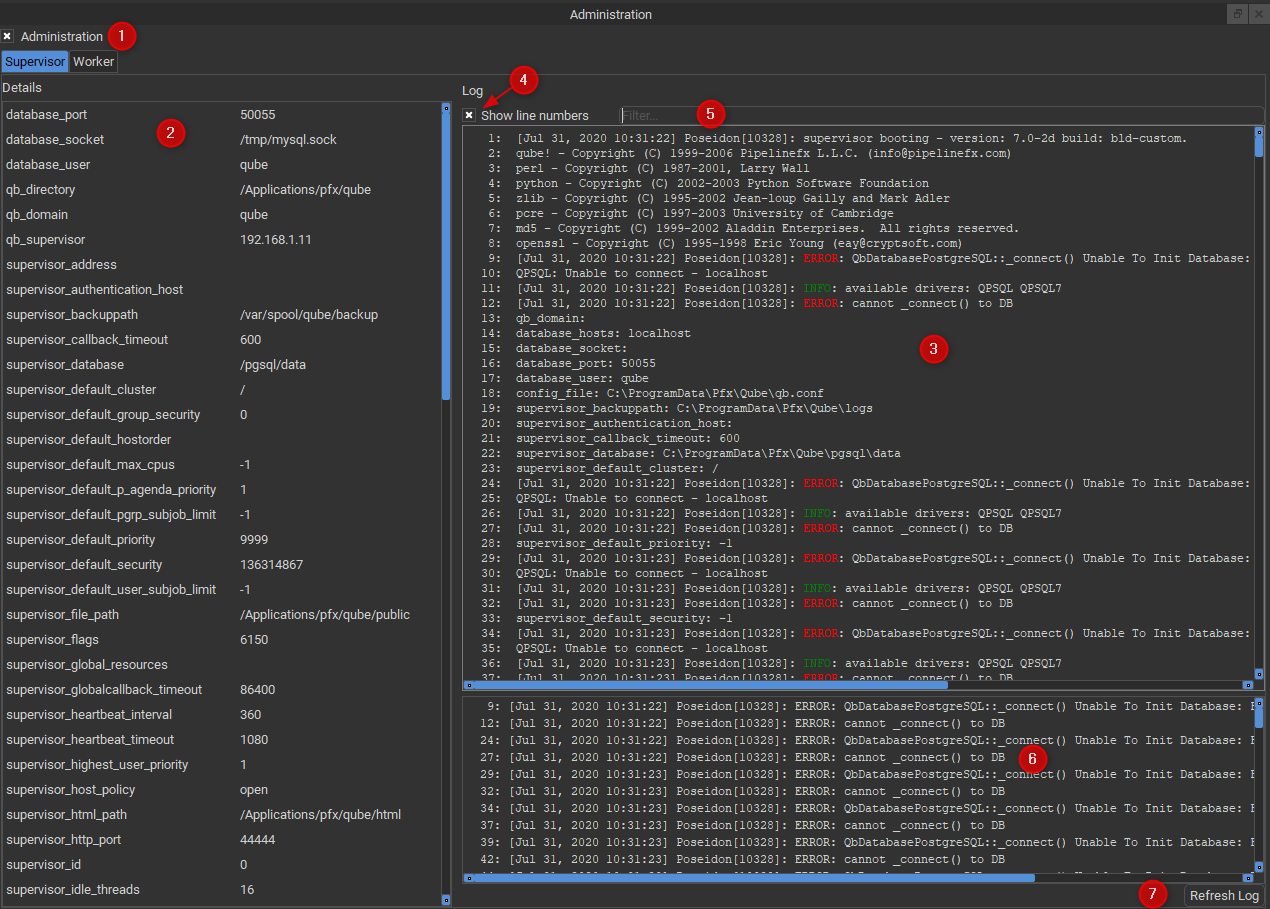Click the main log's horizontal scrollbar thumb
This screenshot has width=1270, height=909.
pos(710,685)
